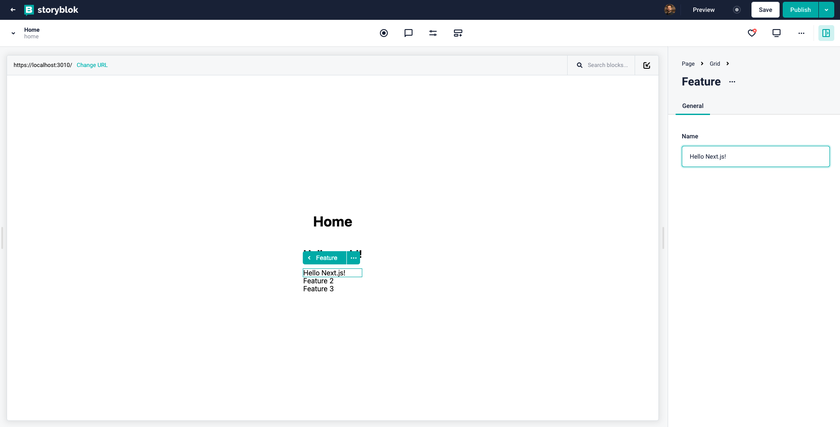Viewport: 840px width, 427px height.
Task: Click the right preview resize handle
Action: [x=663, y=238]
